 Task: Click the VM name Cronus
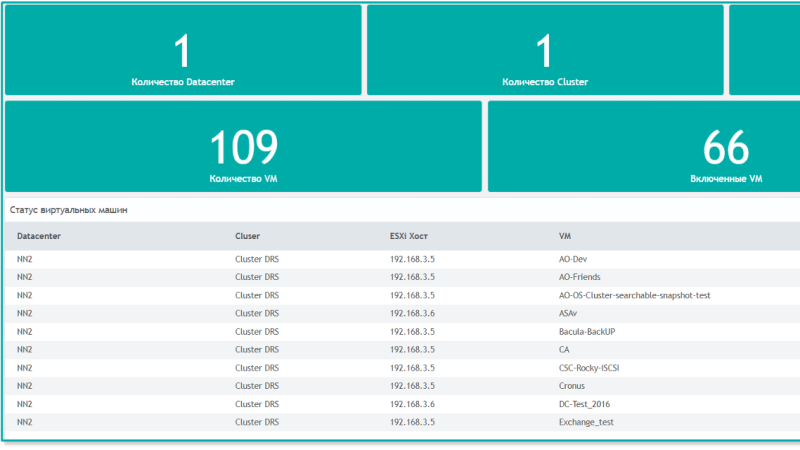[571, 386]
